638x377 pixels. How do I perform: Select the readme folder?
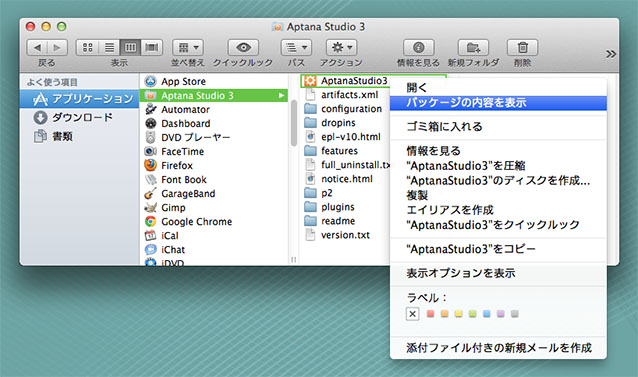[346, 221]
